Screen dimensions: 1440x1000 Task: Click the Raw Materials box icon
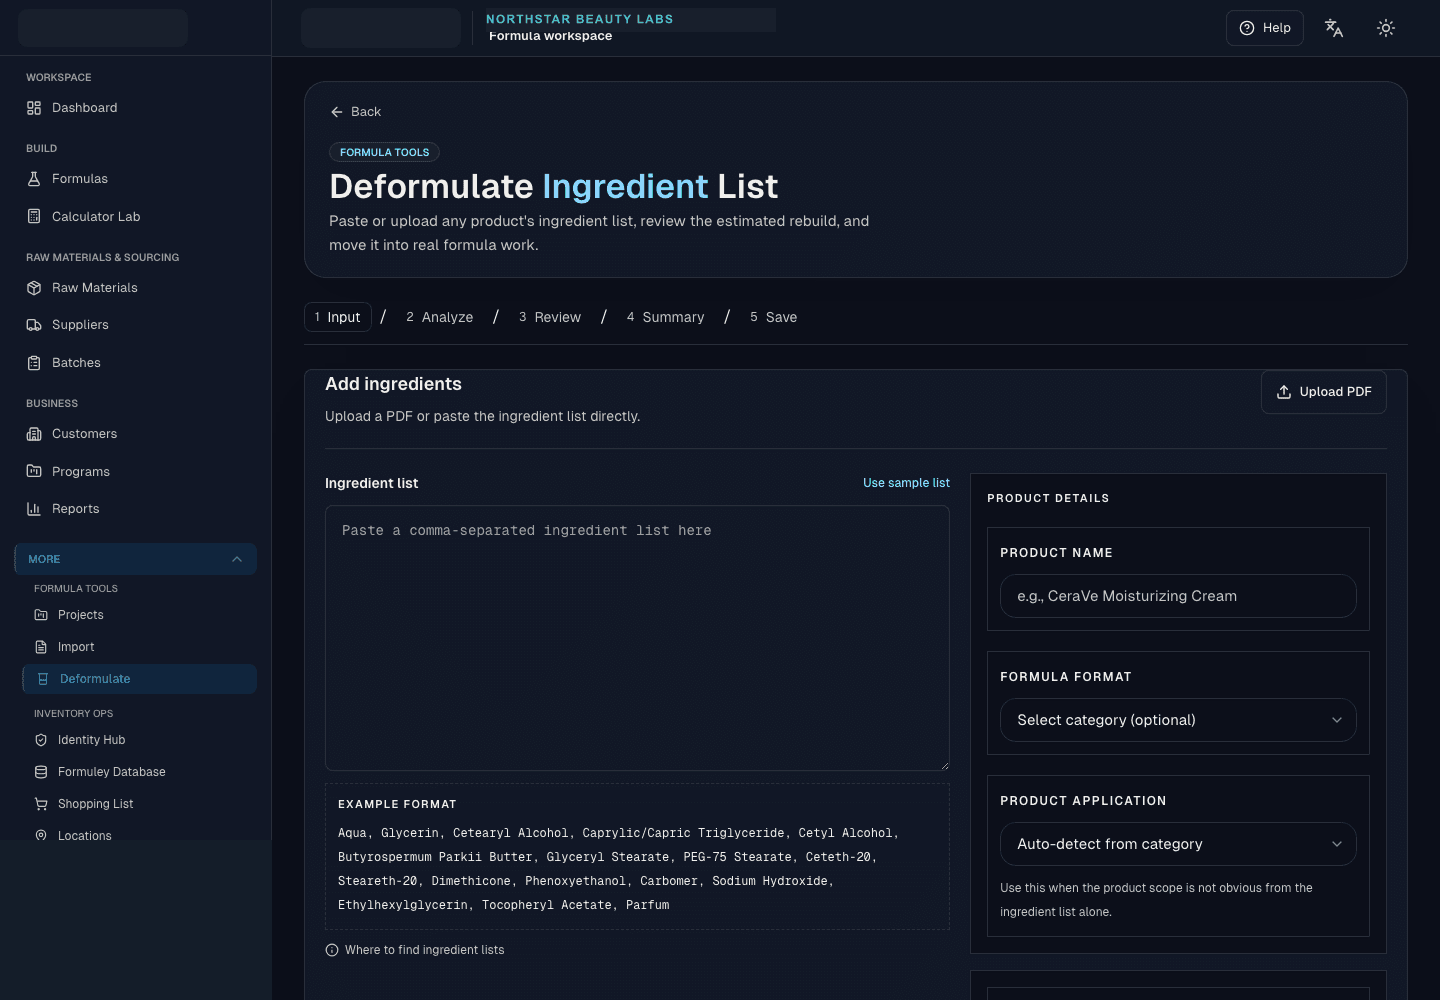[x=34, y=288]
